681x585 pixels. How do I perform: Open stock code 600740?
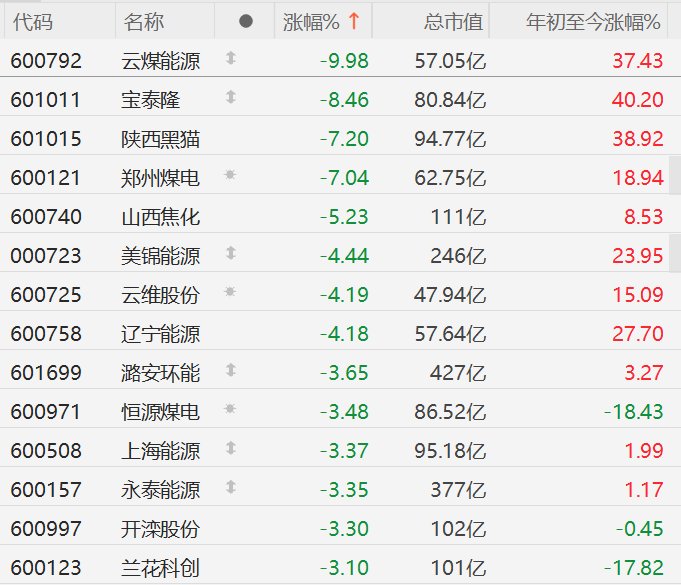pyautogui.click(x=46, y=216)
